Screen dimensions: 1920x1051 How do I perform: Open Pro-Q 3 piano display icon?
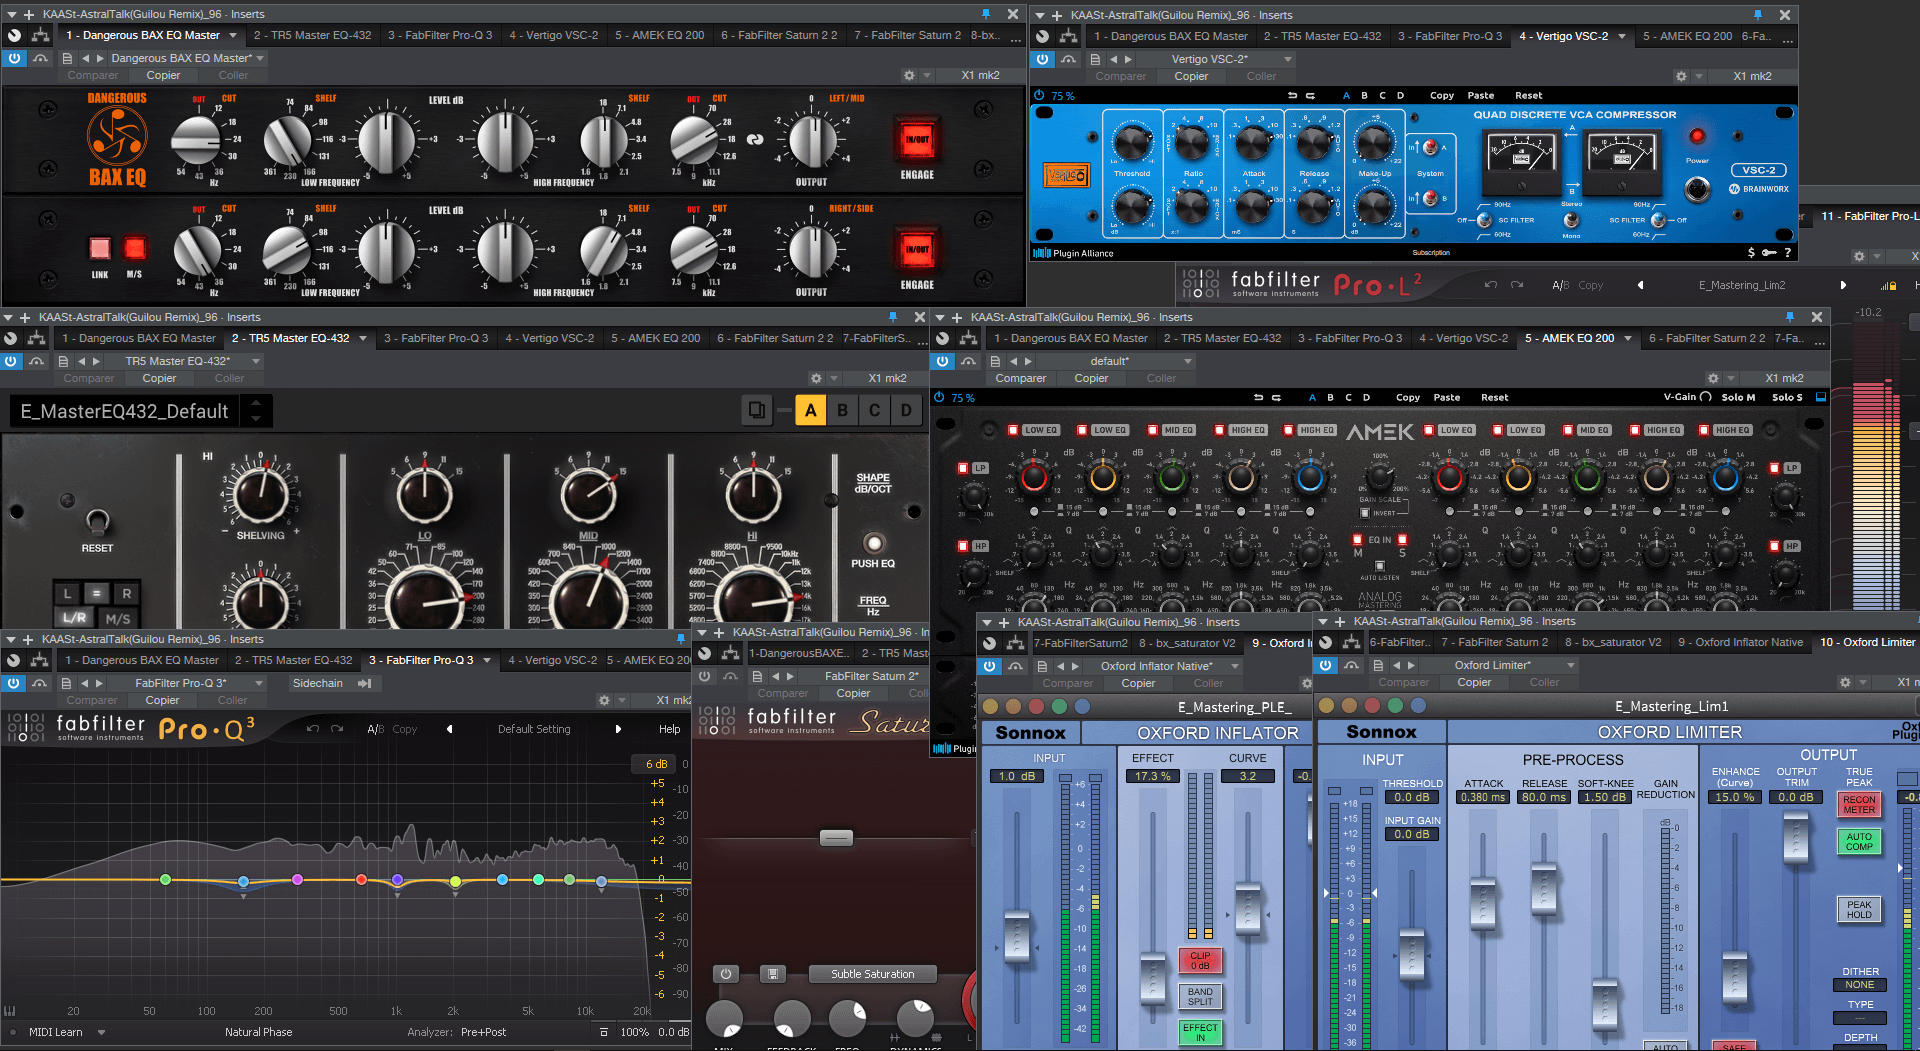10,1010
